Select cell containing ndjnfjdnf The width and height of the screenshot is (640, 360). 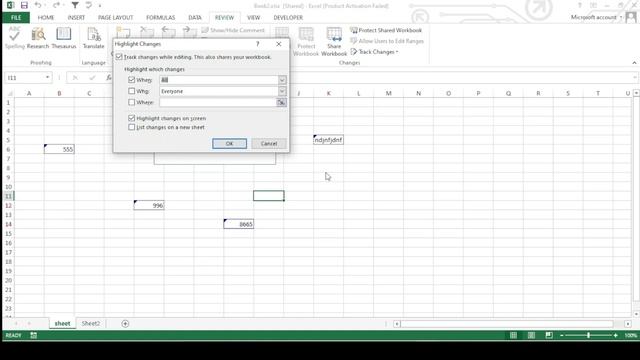click(x=329, y=140)
